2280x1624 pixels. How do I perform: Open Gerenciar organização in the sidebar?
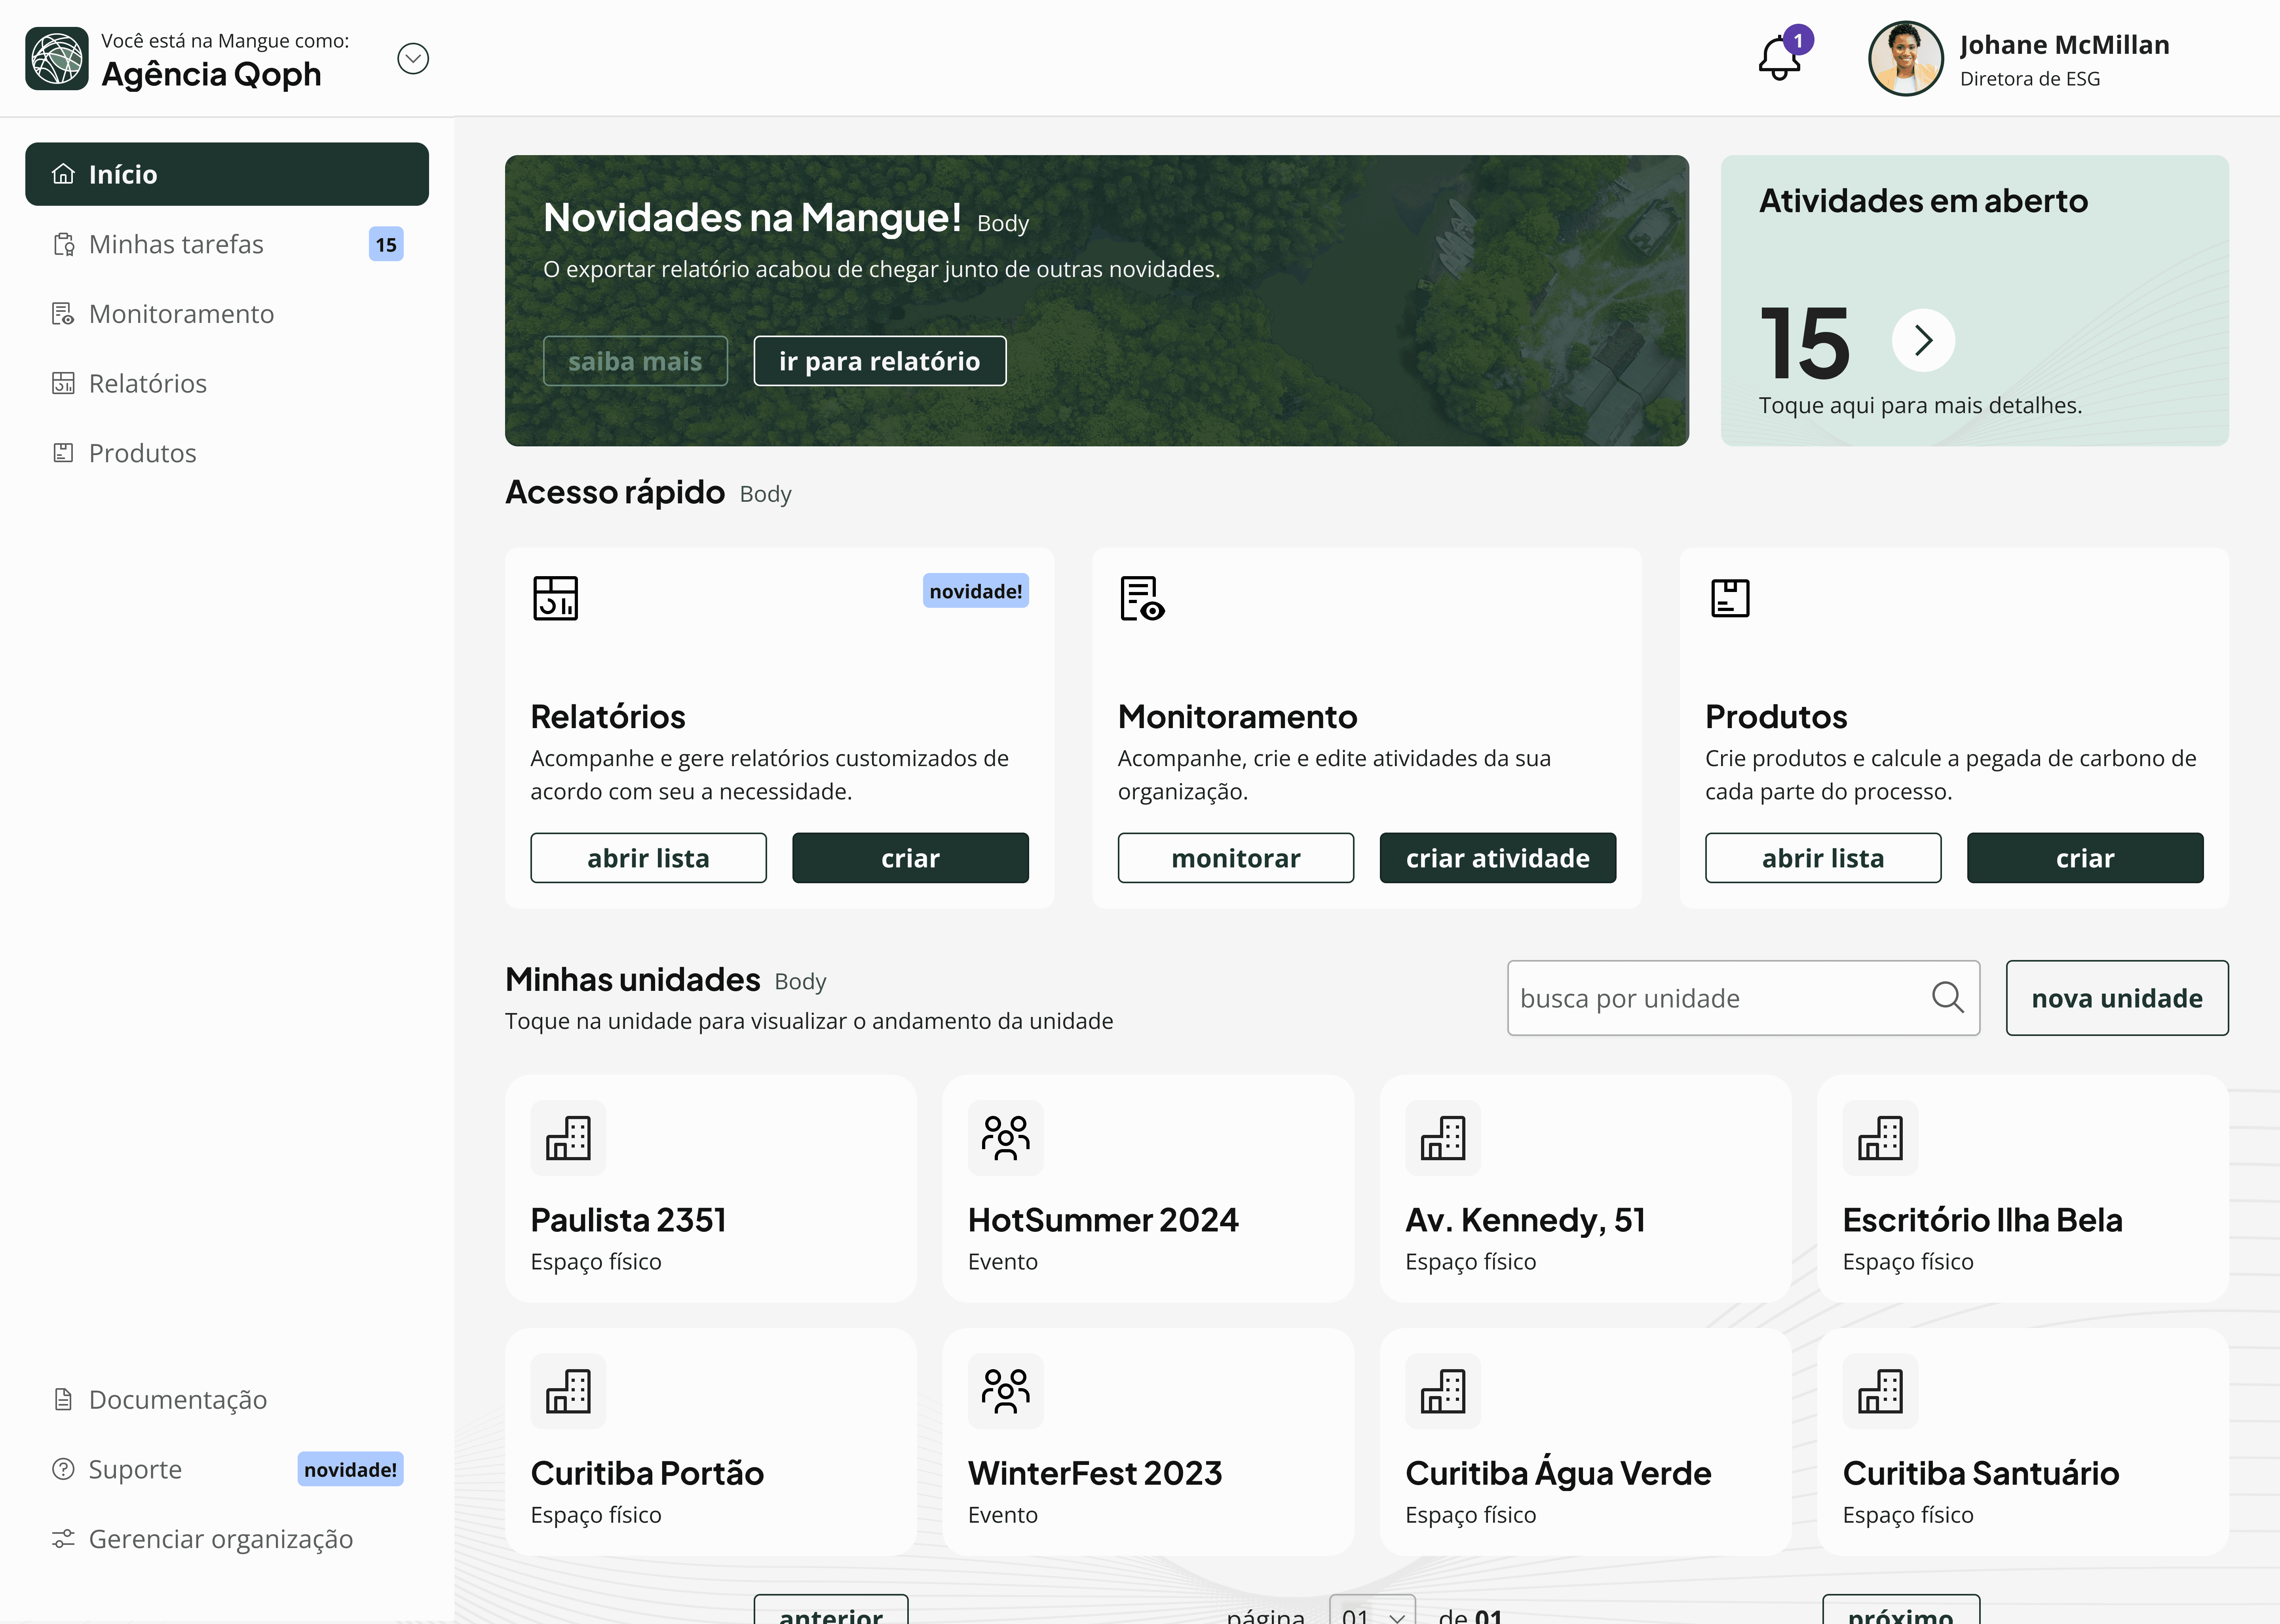pos(227,1539)
